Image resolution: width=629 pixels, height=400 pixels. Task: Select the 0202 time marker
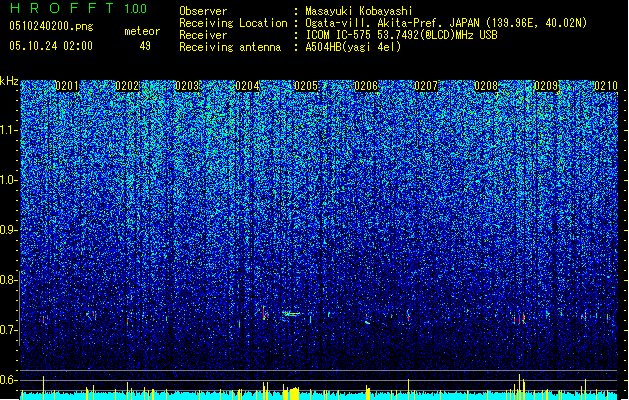pos(127,86)
